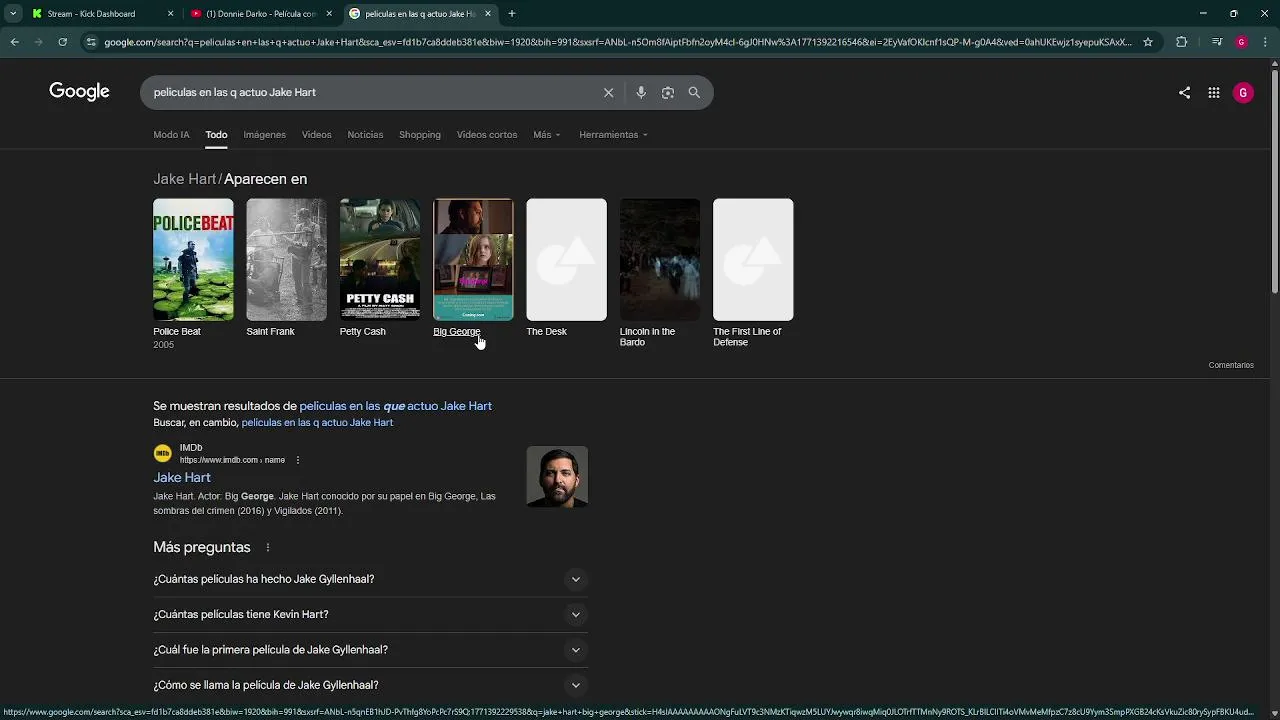Click the magnifier search button
The height and width of the screenshot is (720, 1280).
pyautogui.click(x=694, y=92)
